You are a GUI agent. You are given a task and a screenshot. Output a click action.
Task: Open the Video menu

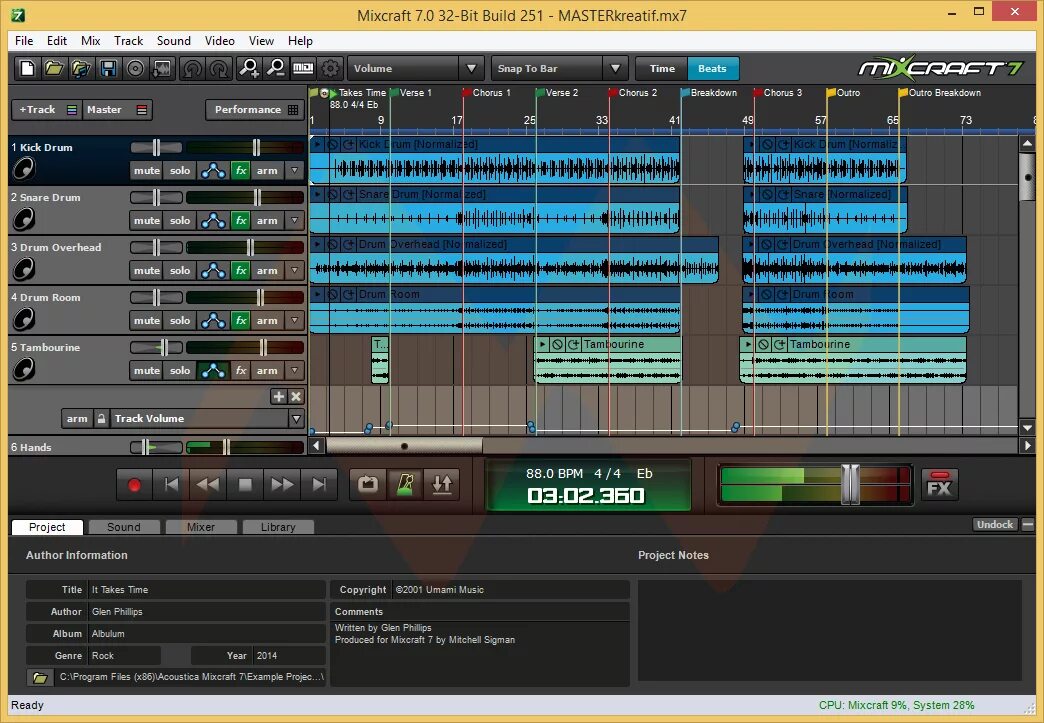(x=220, y=41)
